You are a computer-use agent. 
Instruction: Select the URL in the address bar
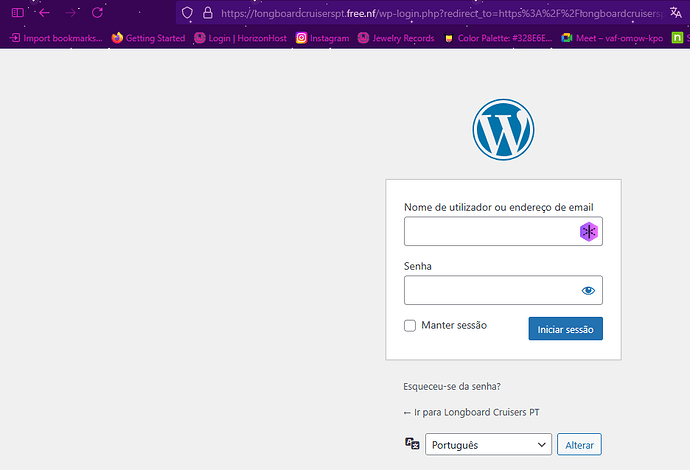tap(441, 14)
